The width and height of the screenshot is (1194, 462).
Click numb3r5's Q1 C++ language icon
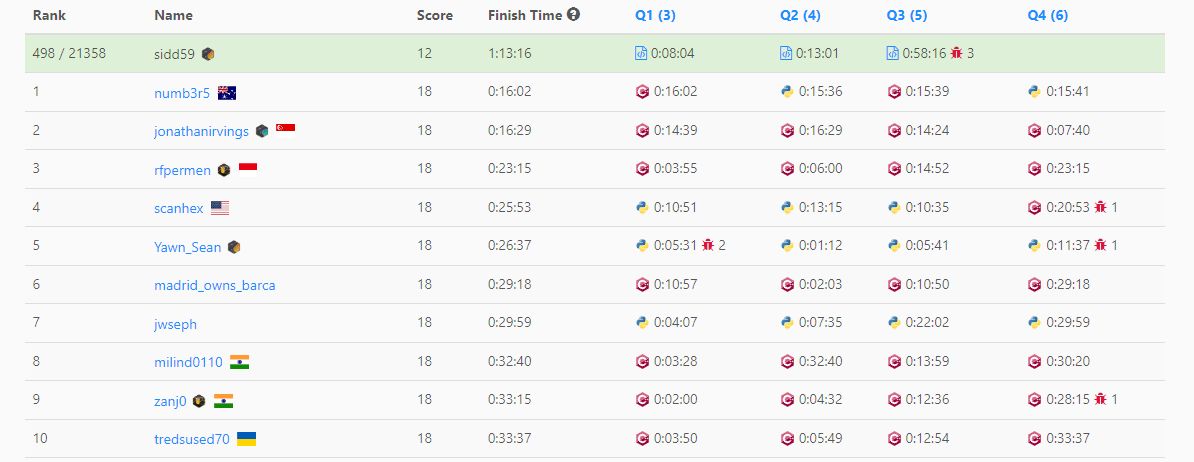click(642, 92)
